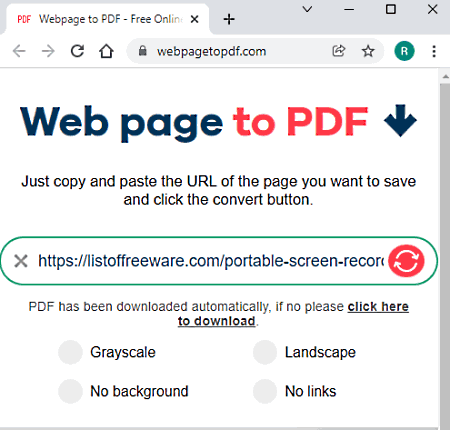Open the tab search chevron
Viewport: 450px width, 430px height.
307,9
